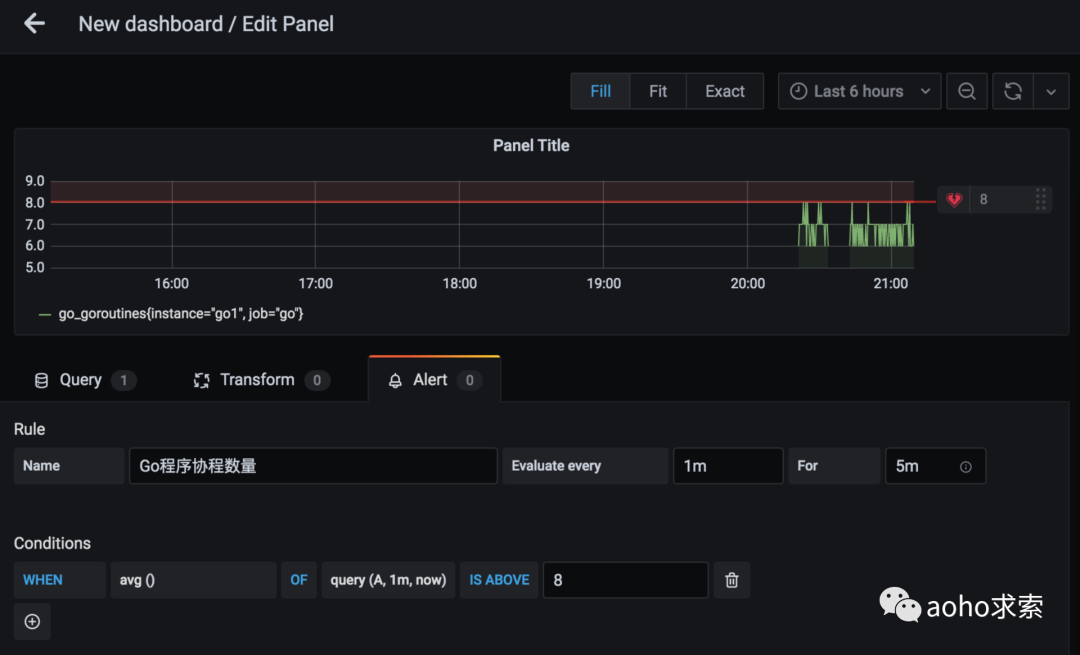Click the zoom out time range icon
The height and width of the screenshot is (655, 1080).
tap(967, 91)
